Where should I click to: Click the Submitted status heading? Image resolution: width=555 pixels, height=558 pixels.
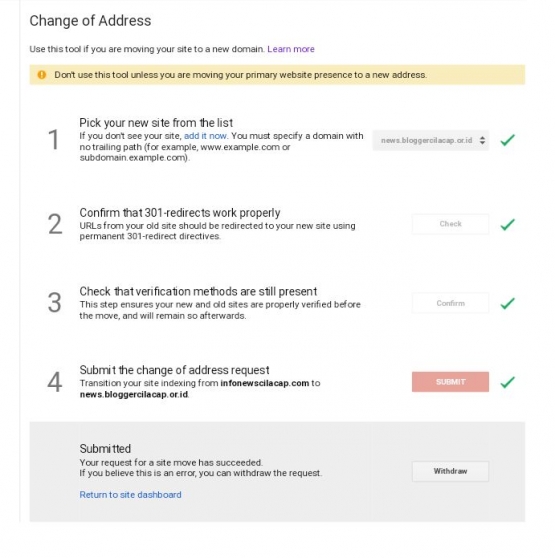point(105,449)
